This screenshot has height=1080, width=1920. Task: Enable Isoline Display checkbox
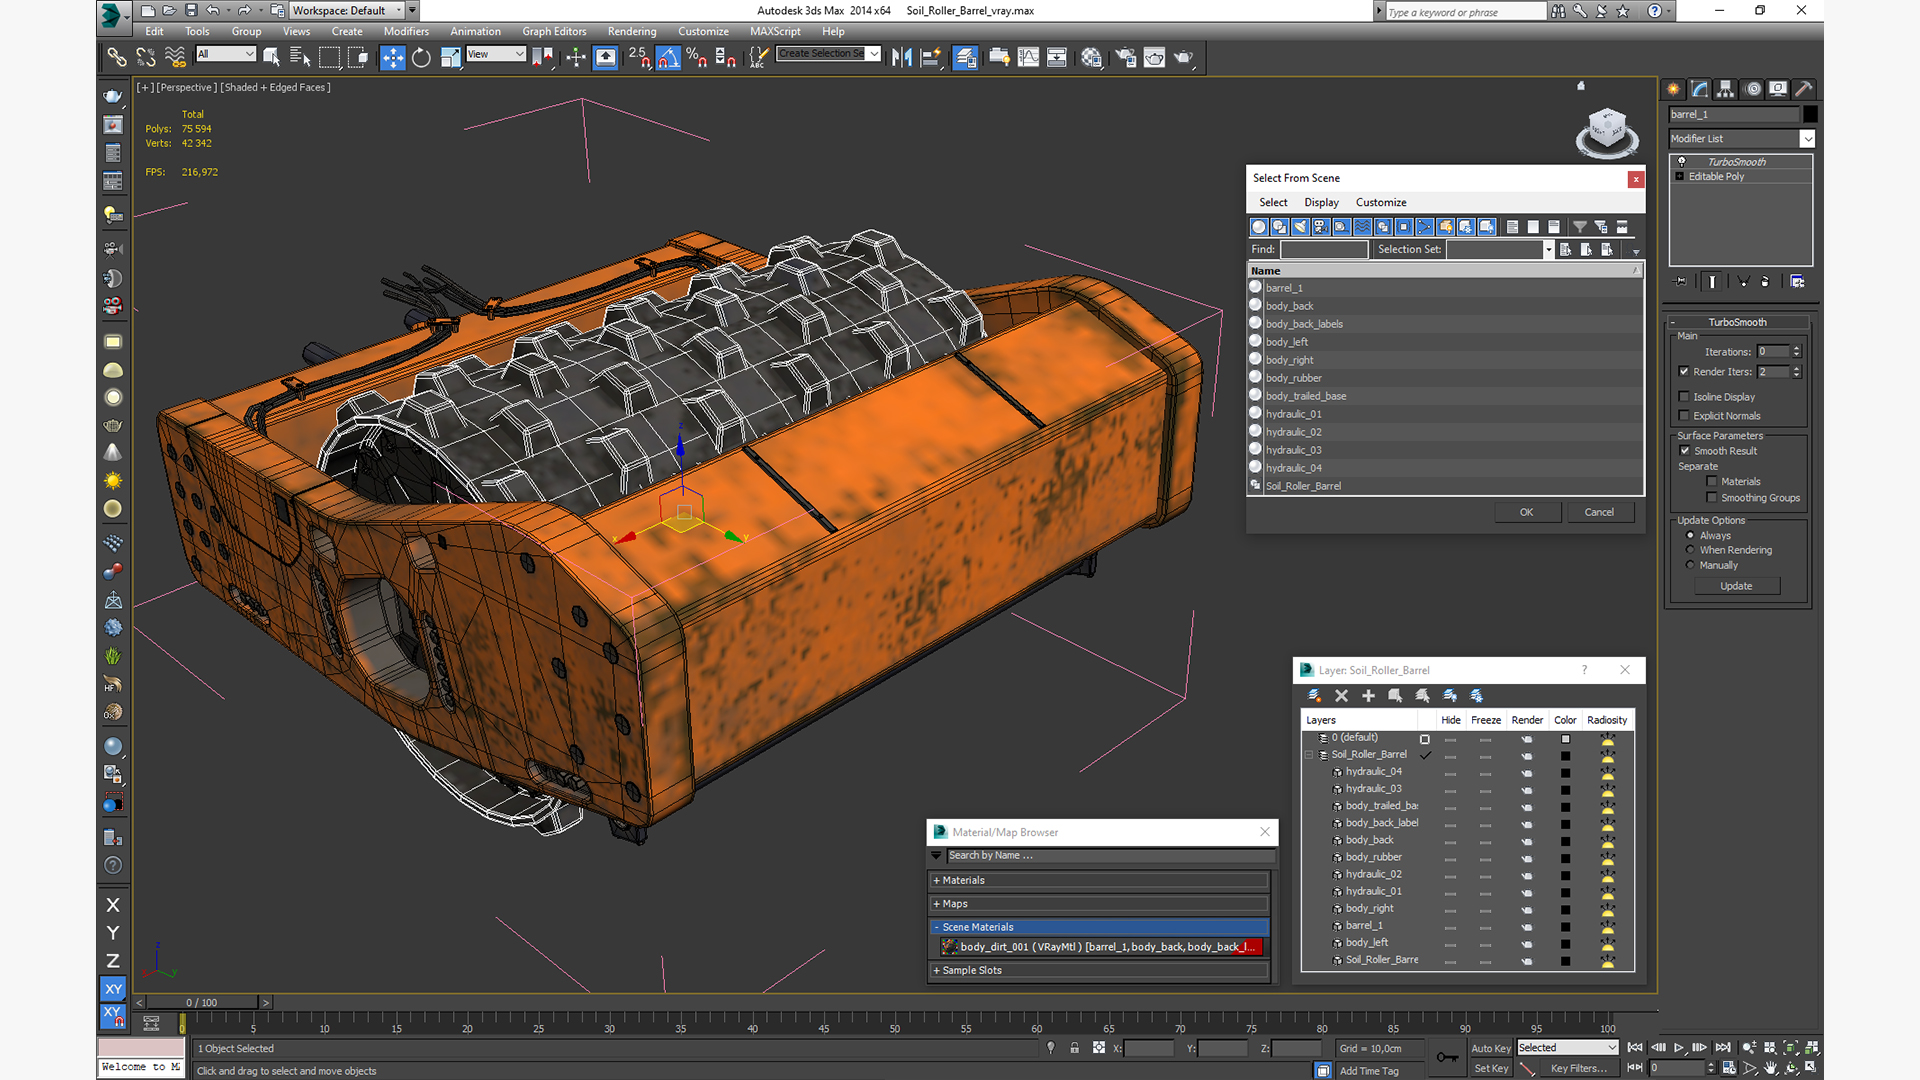click(1684, 397)
